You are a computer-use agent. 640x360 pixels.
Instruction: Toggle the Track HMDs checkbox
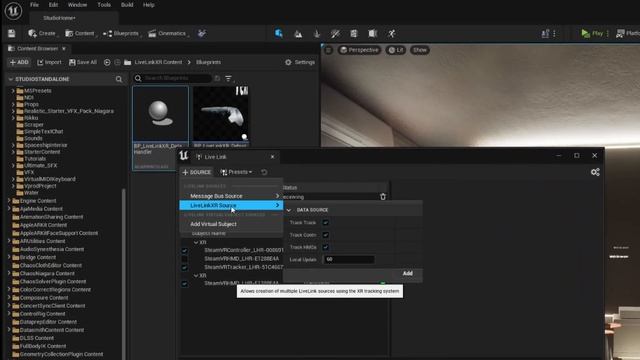pos(326,247)
